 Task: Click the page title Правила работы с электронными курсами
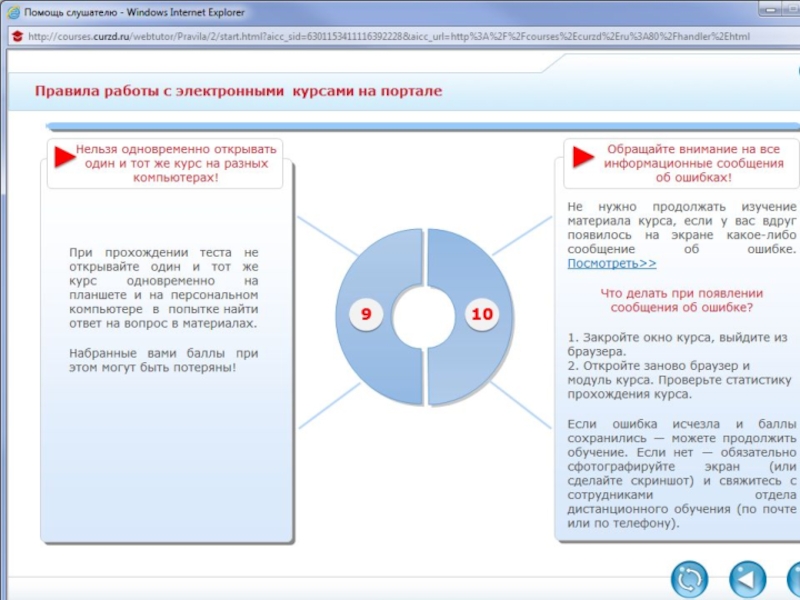click(x=238, y=91)
